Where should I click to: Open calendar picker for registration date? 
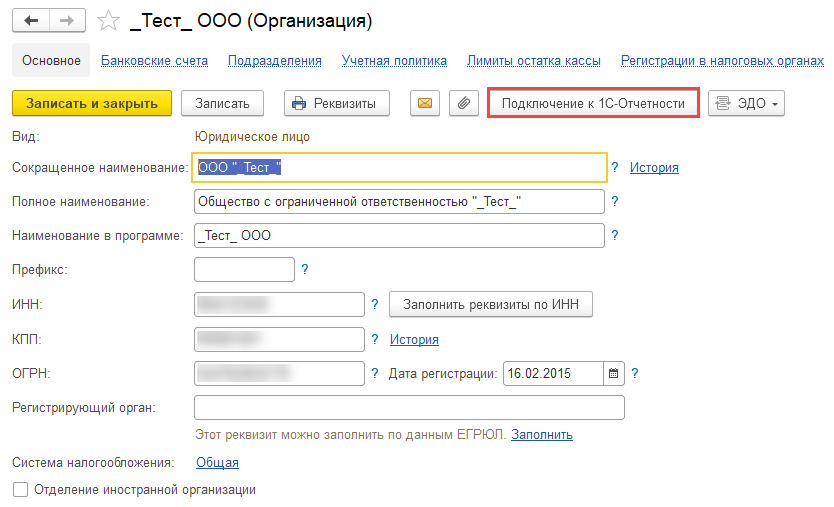pyautogui.click(x=614, y=373)
